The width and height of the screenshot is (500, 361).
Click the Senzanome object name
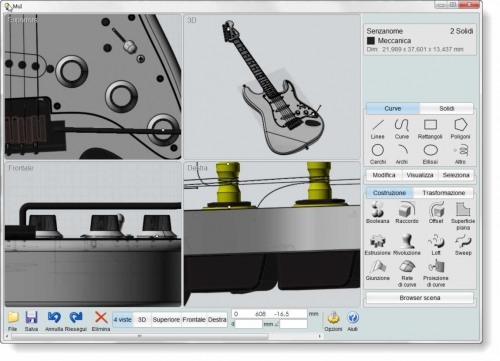(385, 31)
